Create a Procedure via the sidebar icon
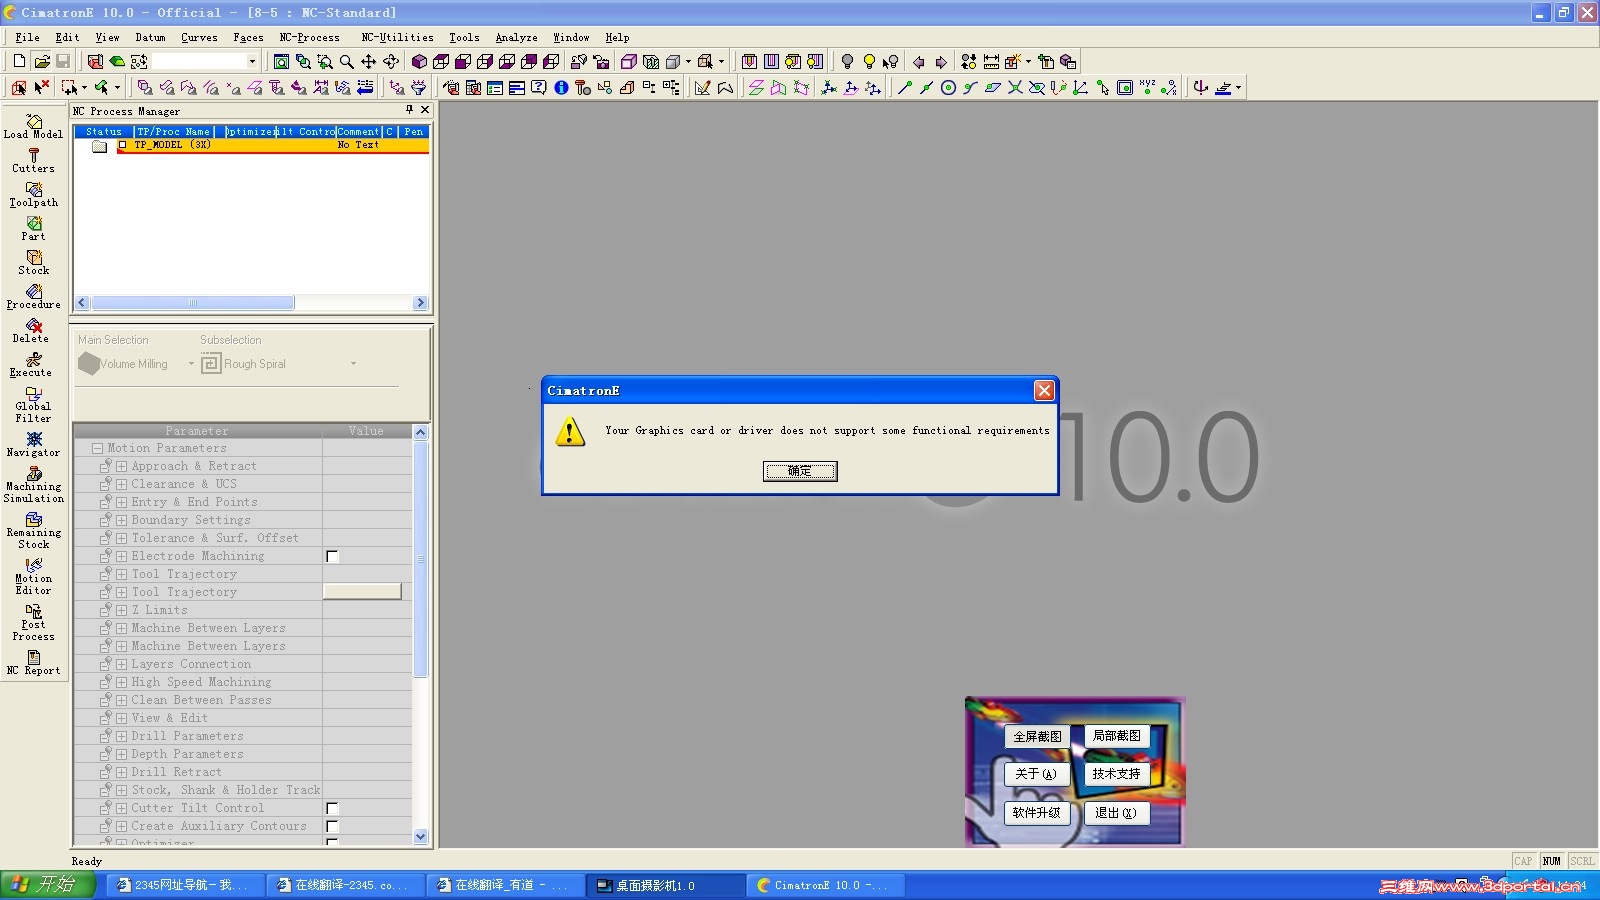Image resolution: width=1600 pixels, height=900 pixels. pos(33,296)
